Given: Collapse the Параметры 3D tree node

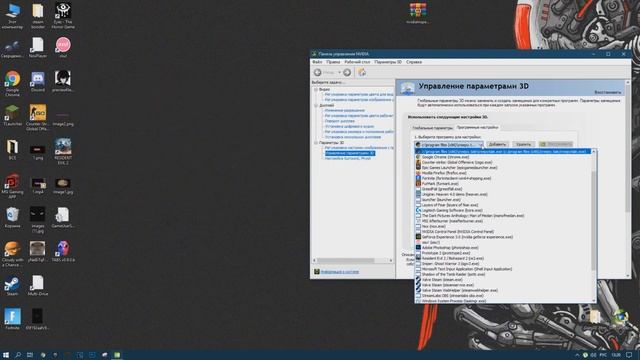Looking at the screenshot, I should click(x=316, y=143).
